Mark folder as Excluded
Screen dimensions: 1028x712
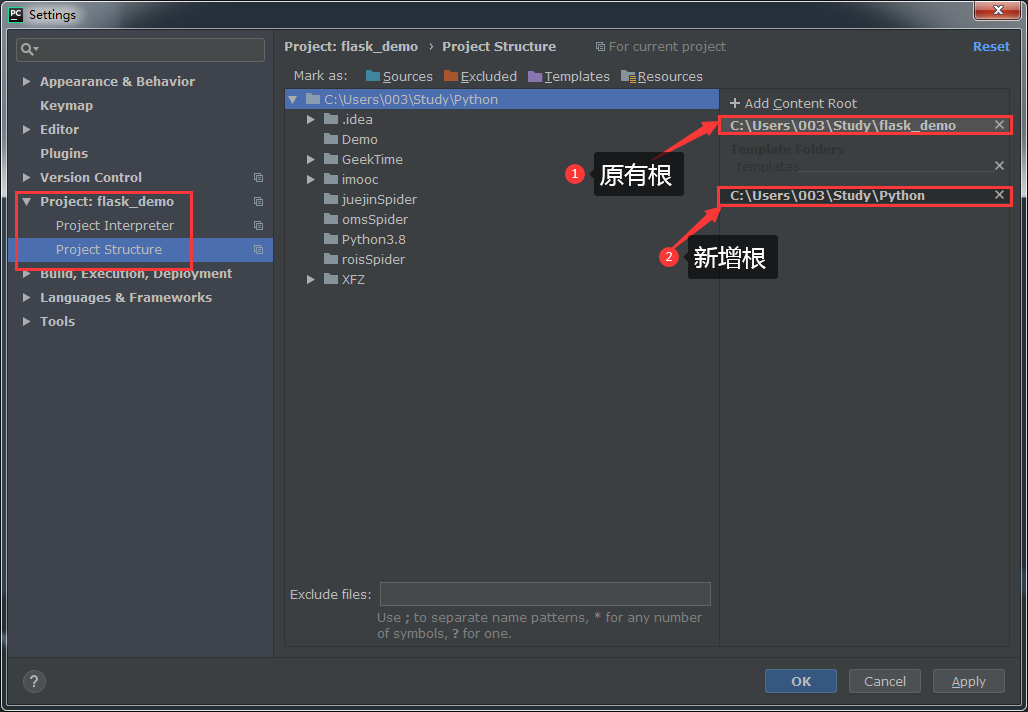click(480, 76)
